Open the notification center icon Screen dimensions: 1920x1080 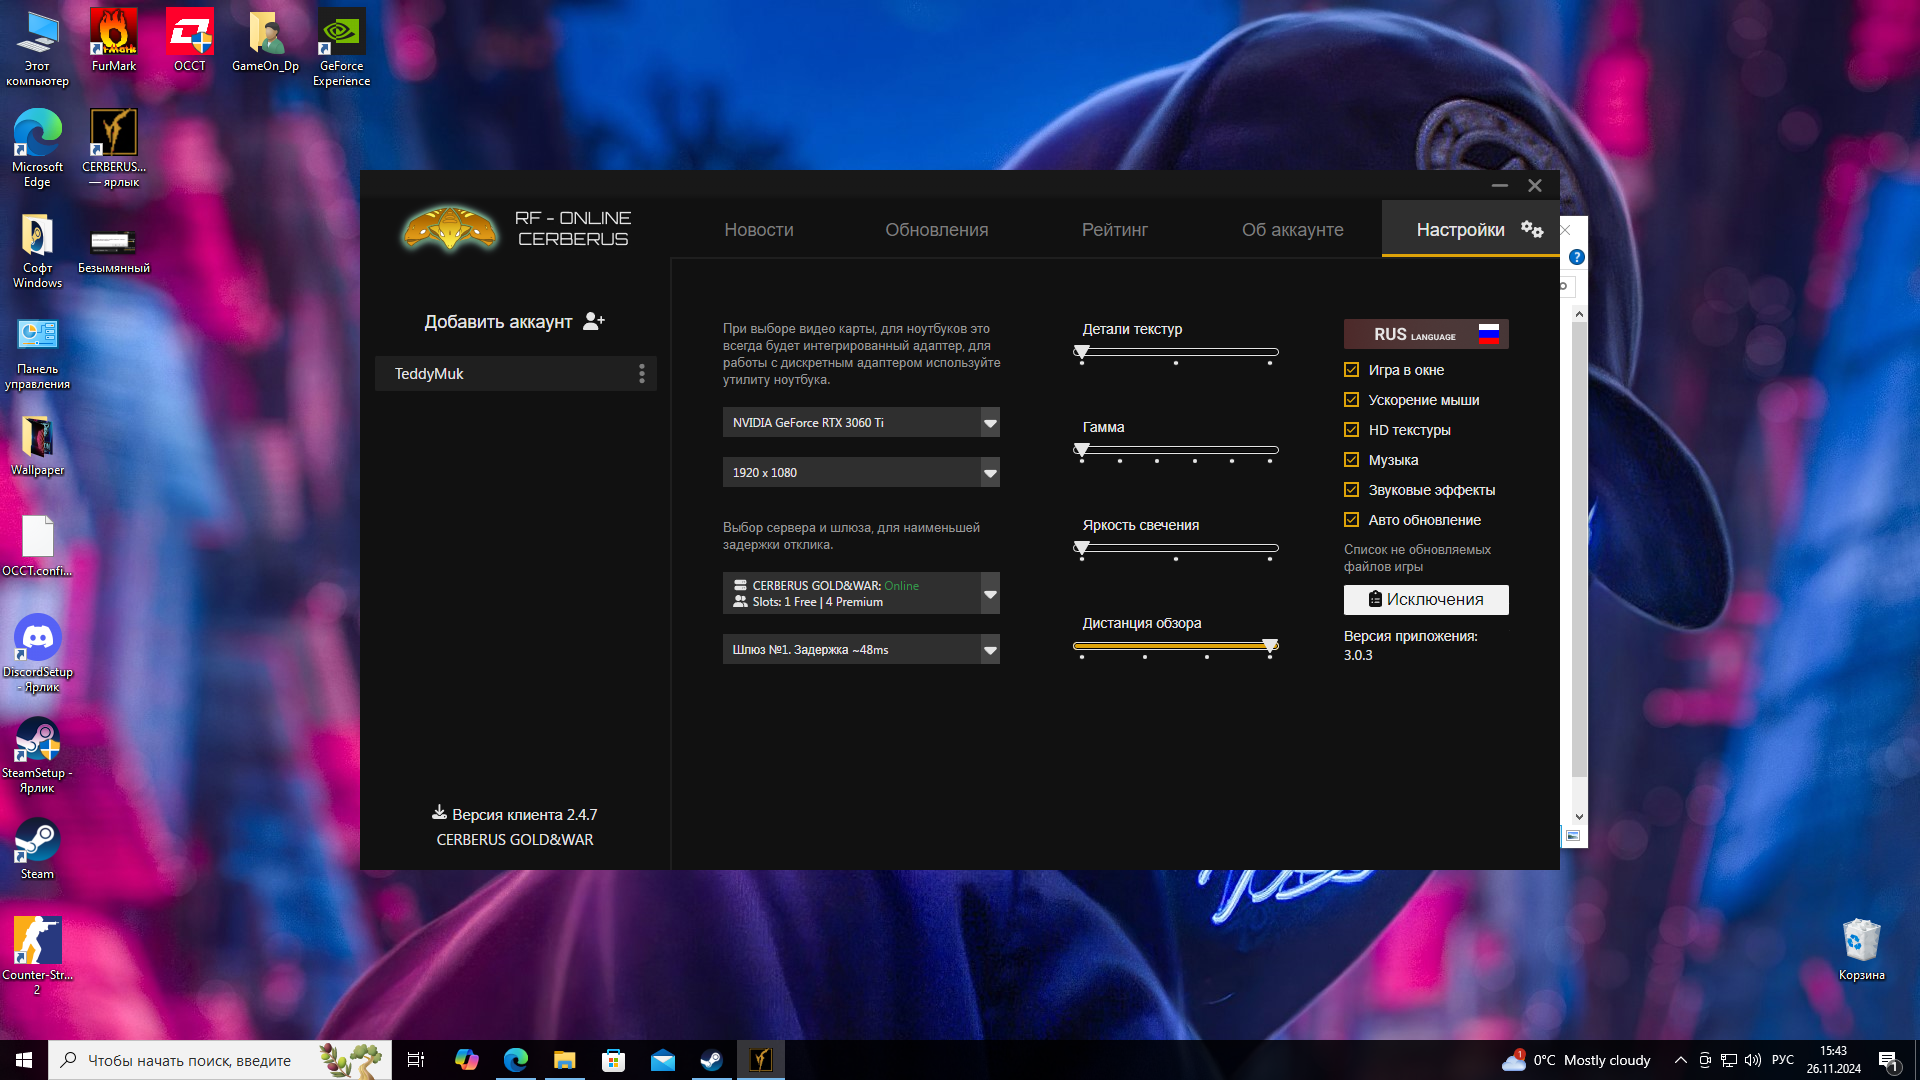[1888, 1060]
